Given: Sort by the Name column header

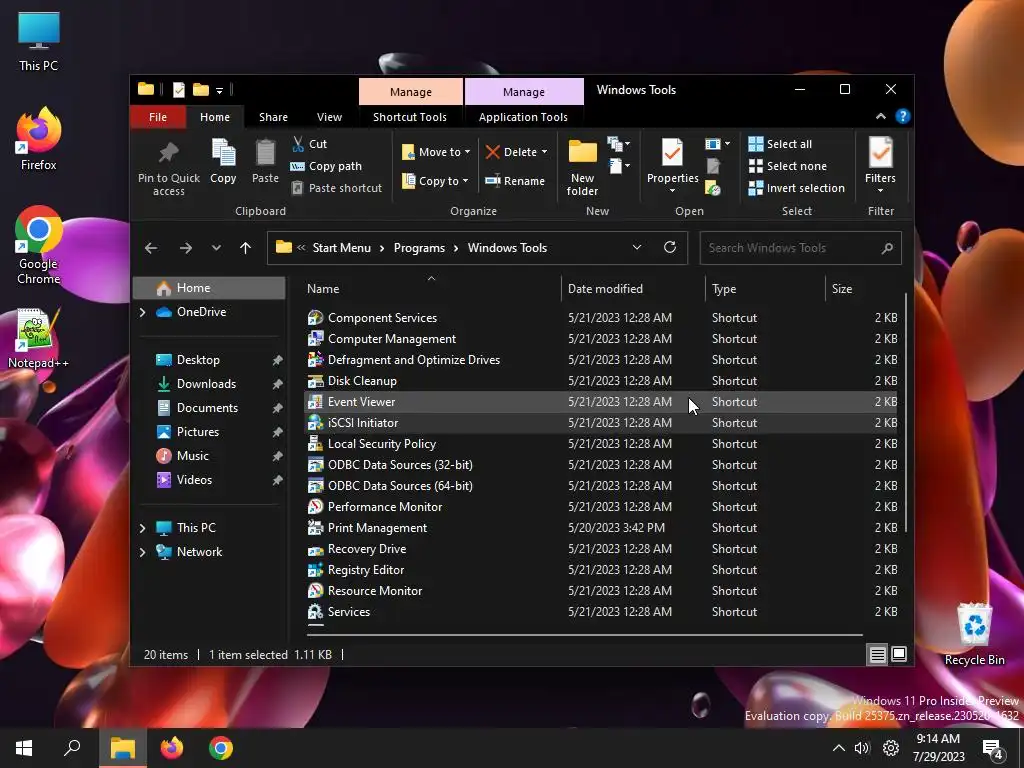Looking at the screenshot, I should [432, 289].
